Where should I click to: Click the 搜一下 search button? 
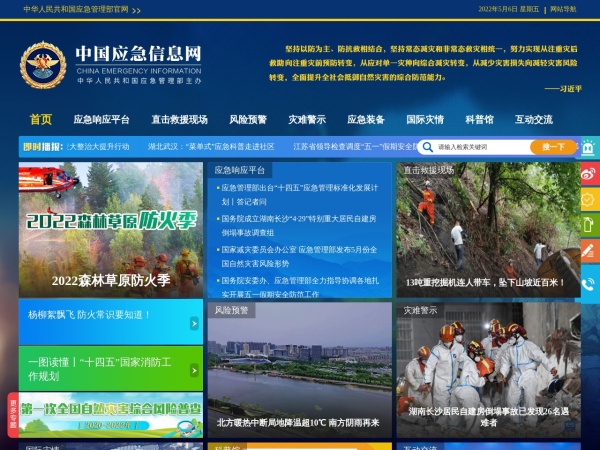553,147
